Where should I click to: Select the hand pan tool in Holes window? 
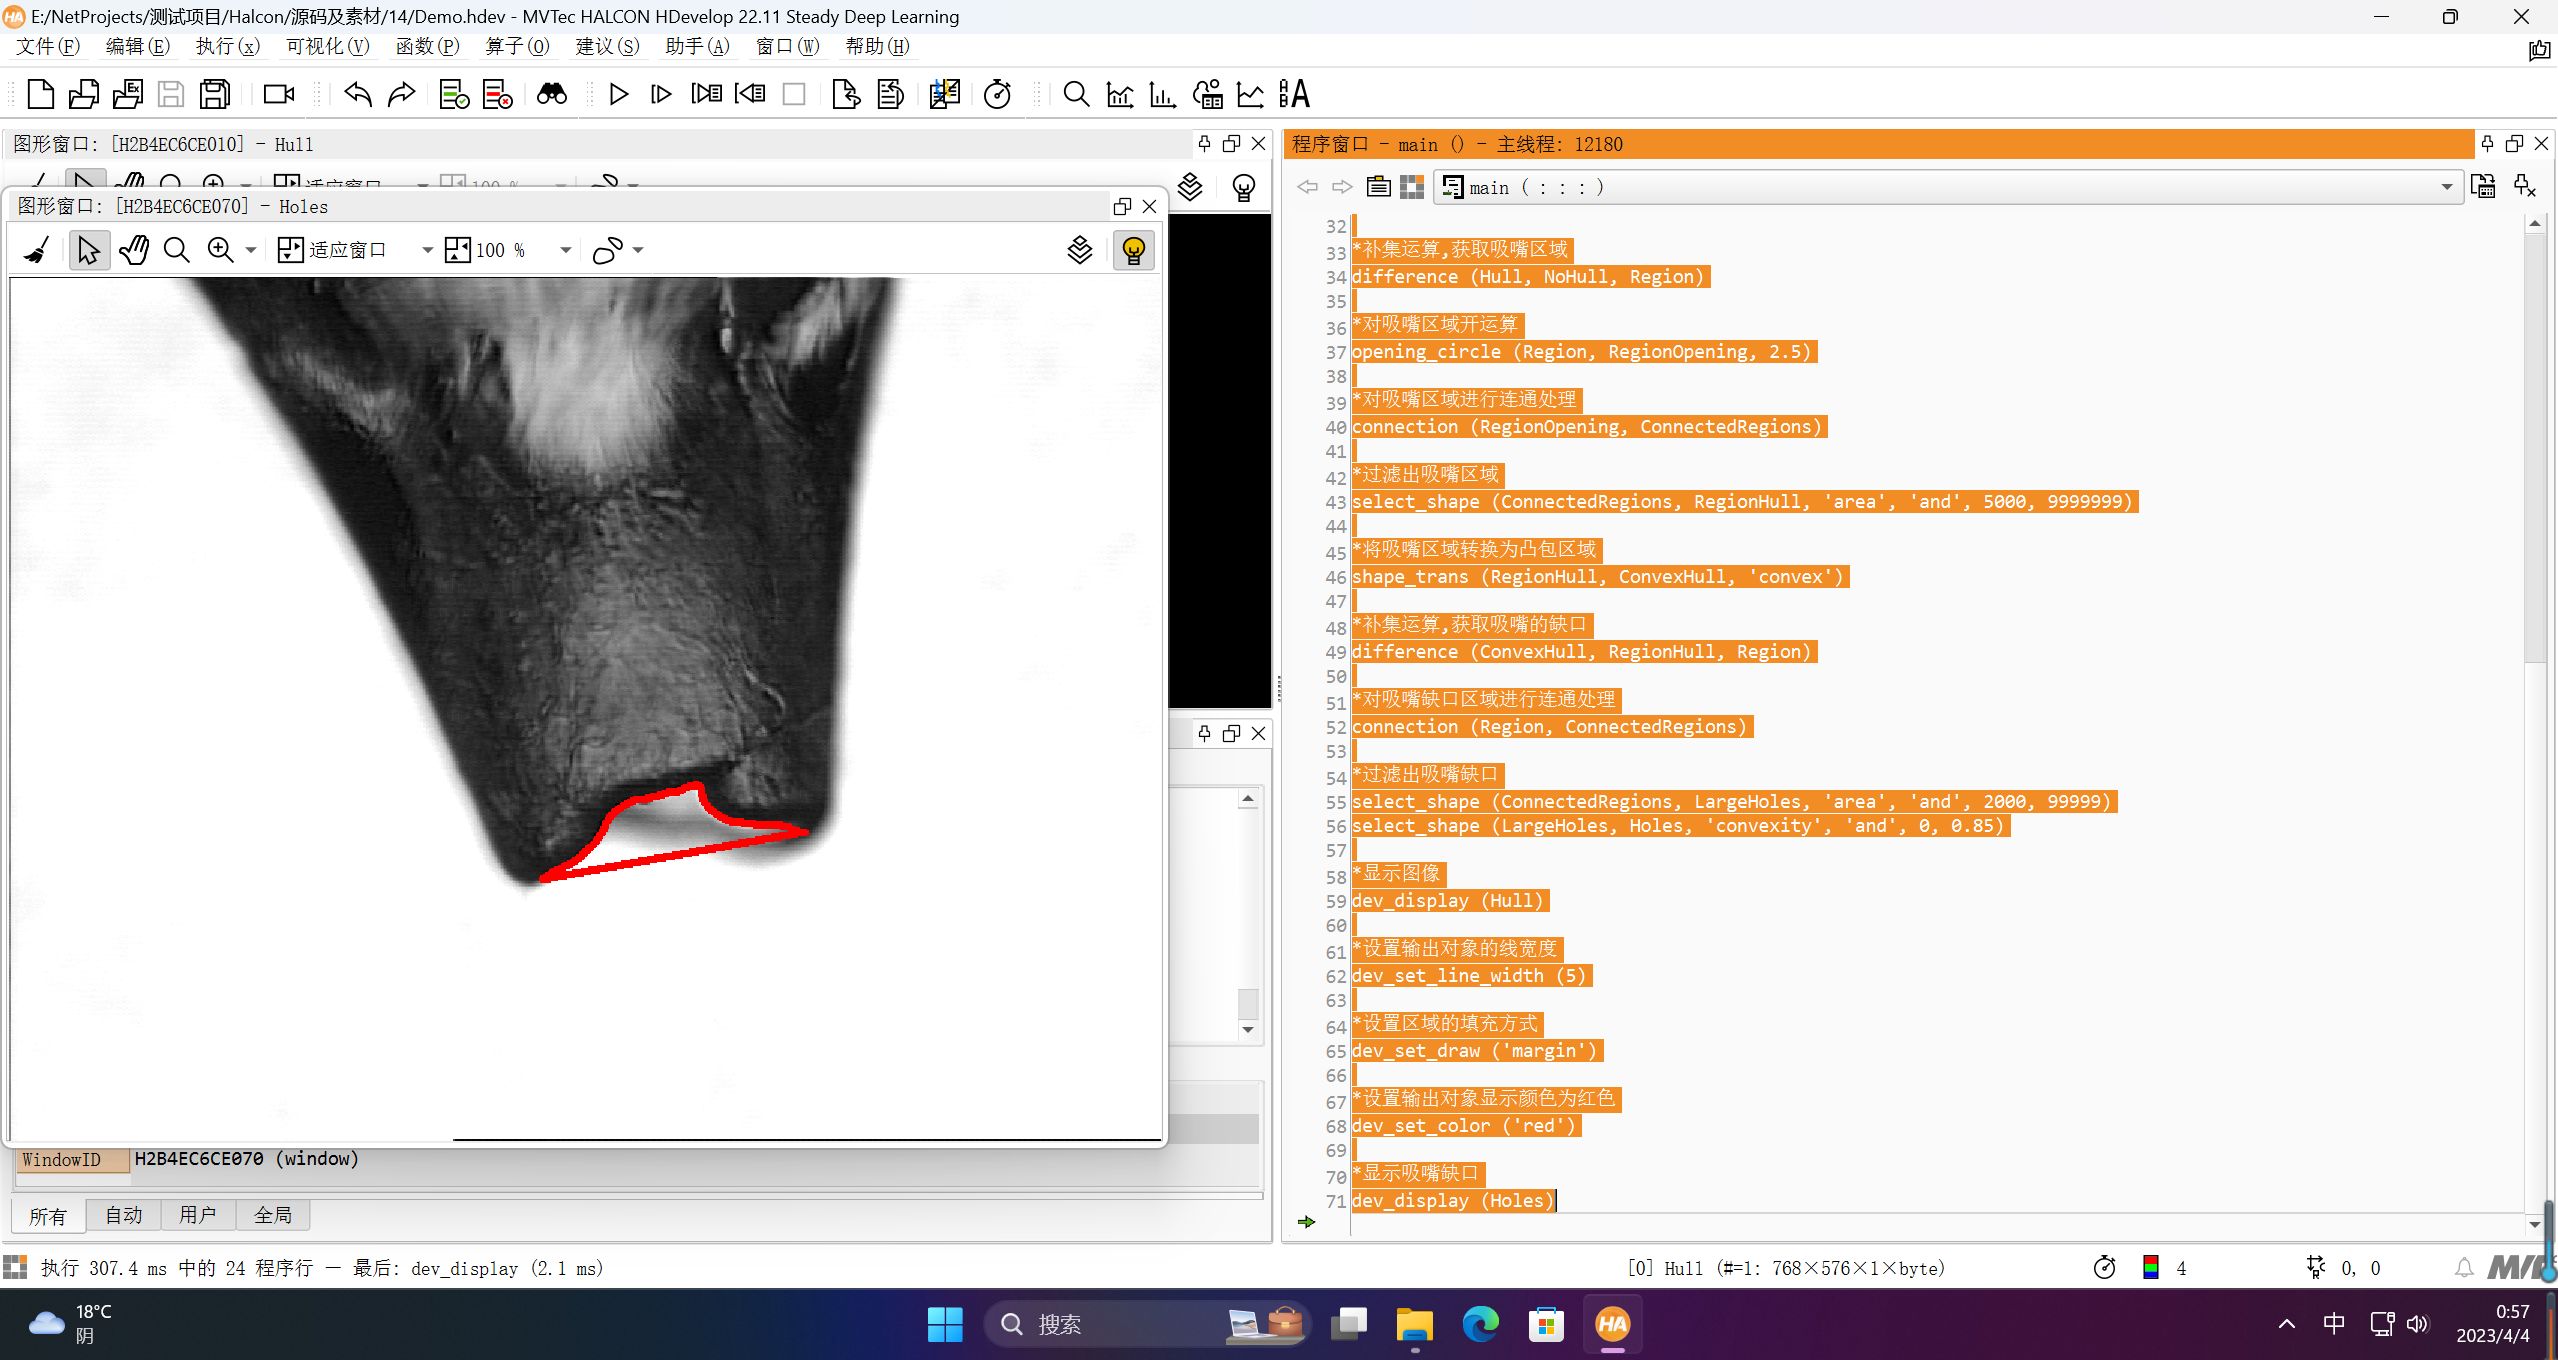133,250
